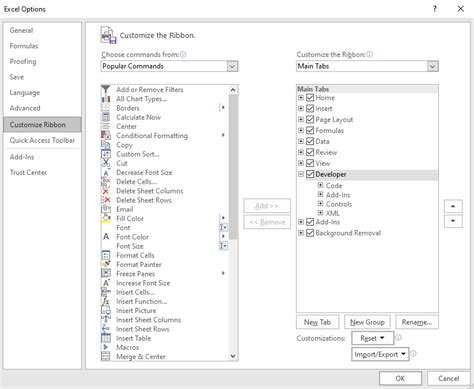Viewport: 474px width, 389px height.
Task: Choose the Conditional Formatting icon
Action: pyautogui.click(x=106, y=135)
